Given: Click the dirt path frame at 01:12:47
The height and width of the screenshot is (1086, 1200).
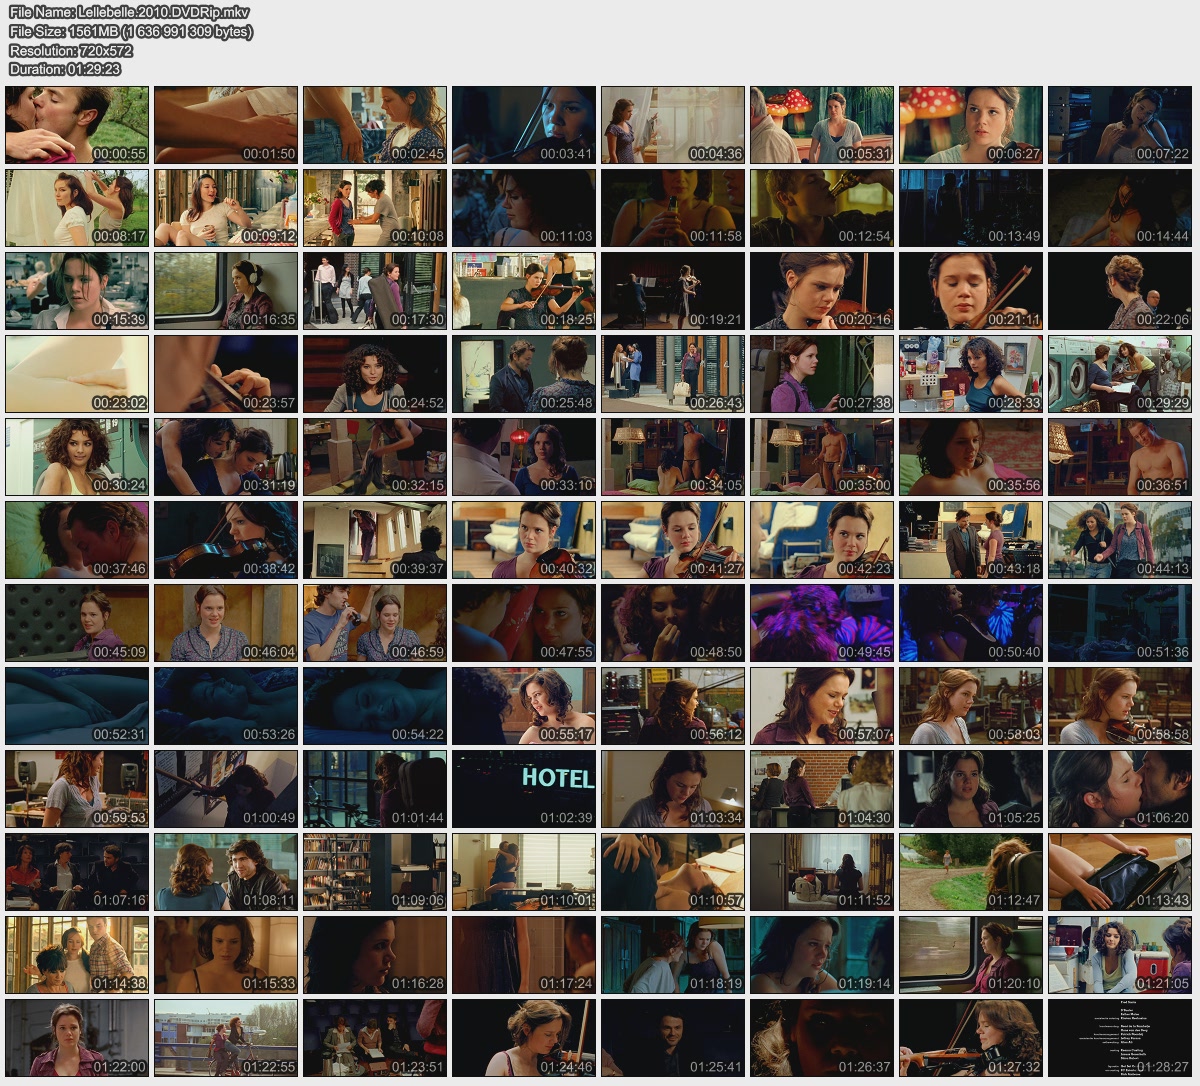Looking at the screenshot, I should [971, 872].
